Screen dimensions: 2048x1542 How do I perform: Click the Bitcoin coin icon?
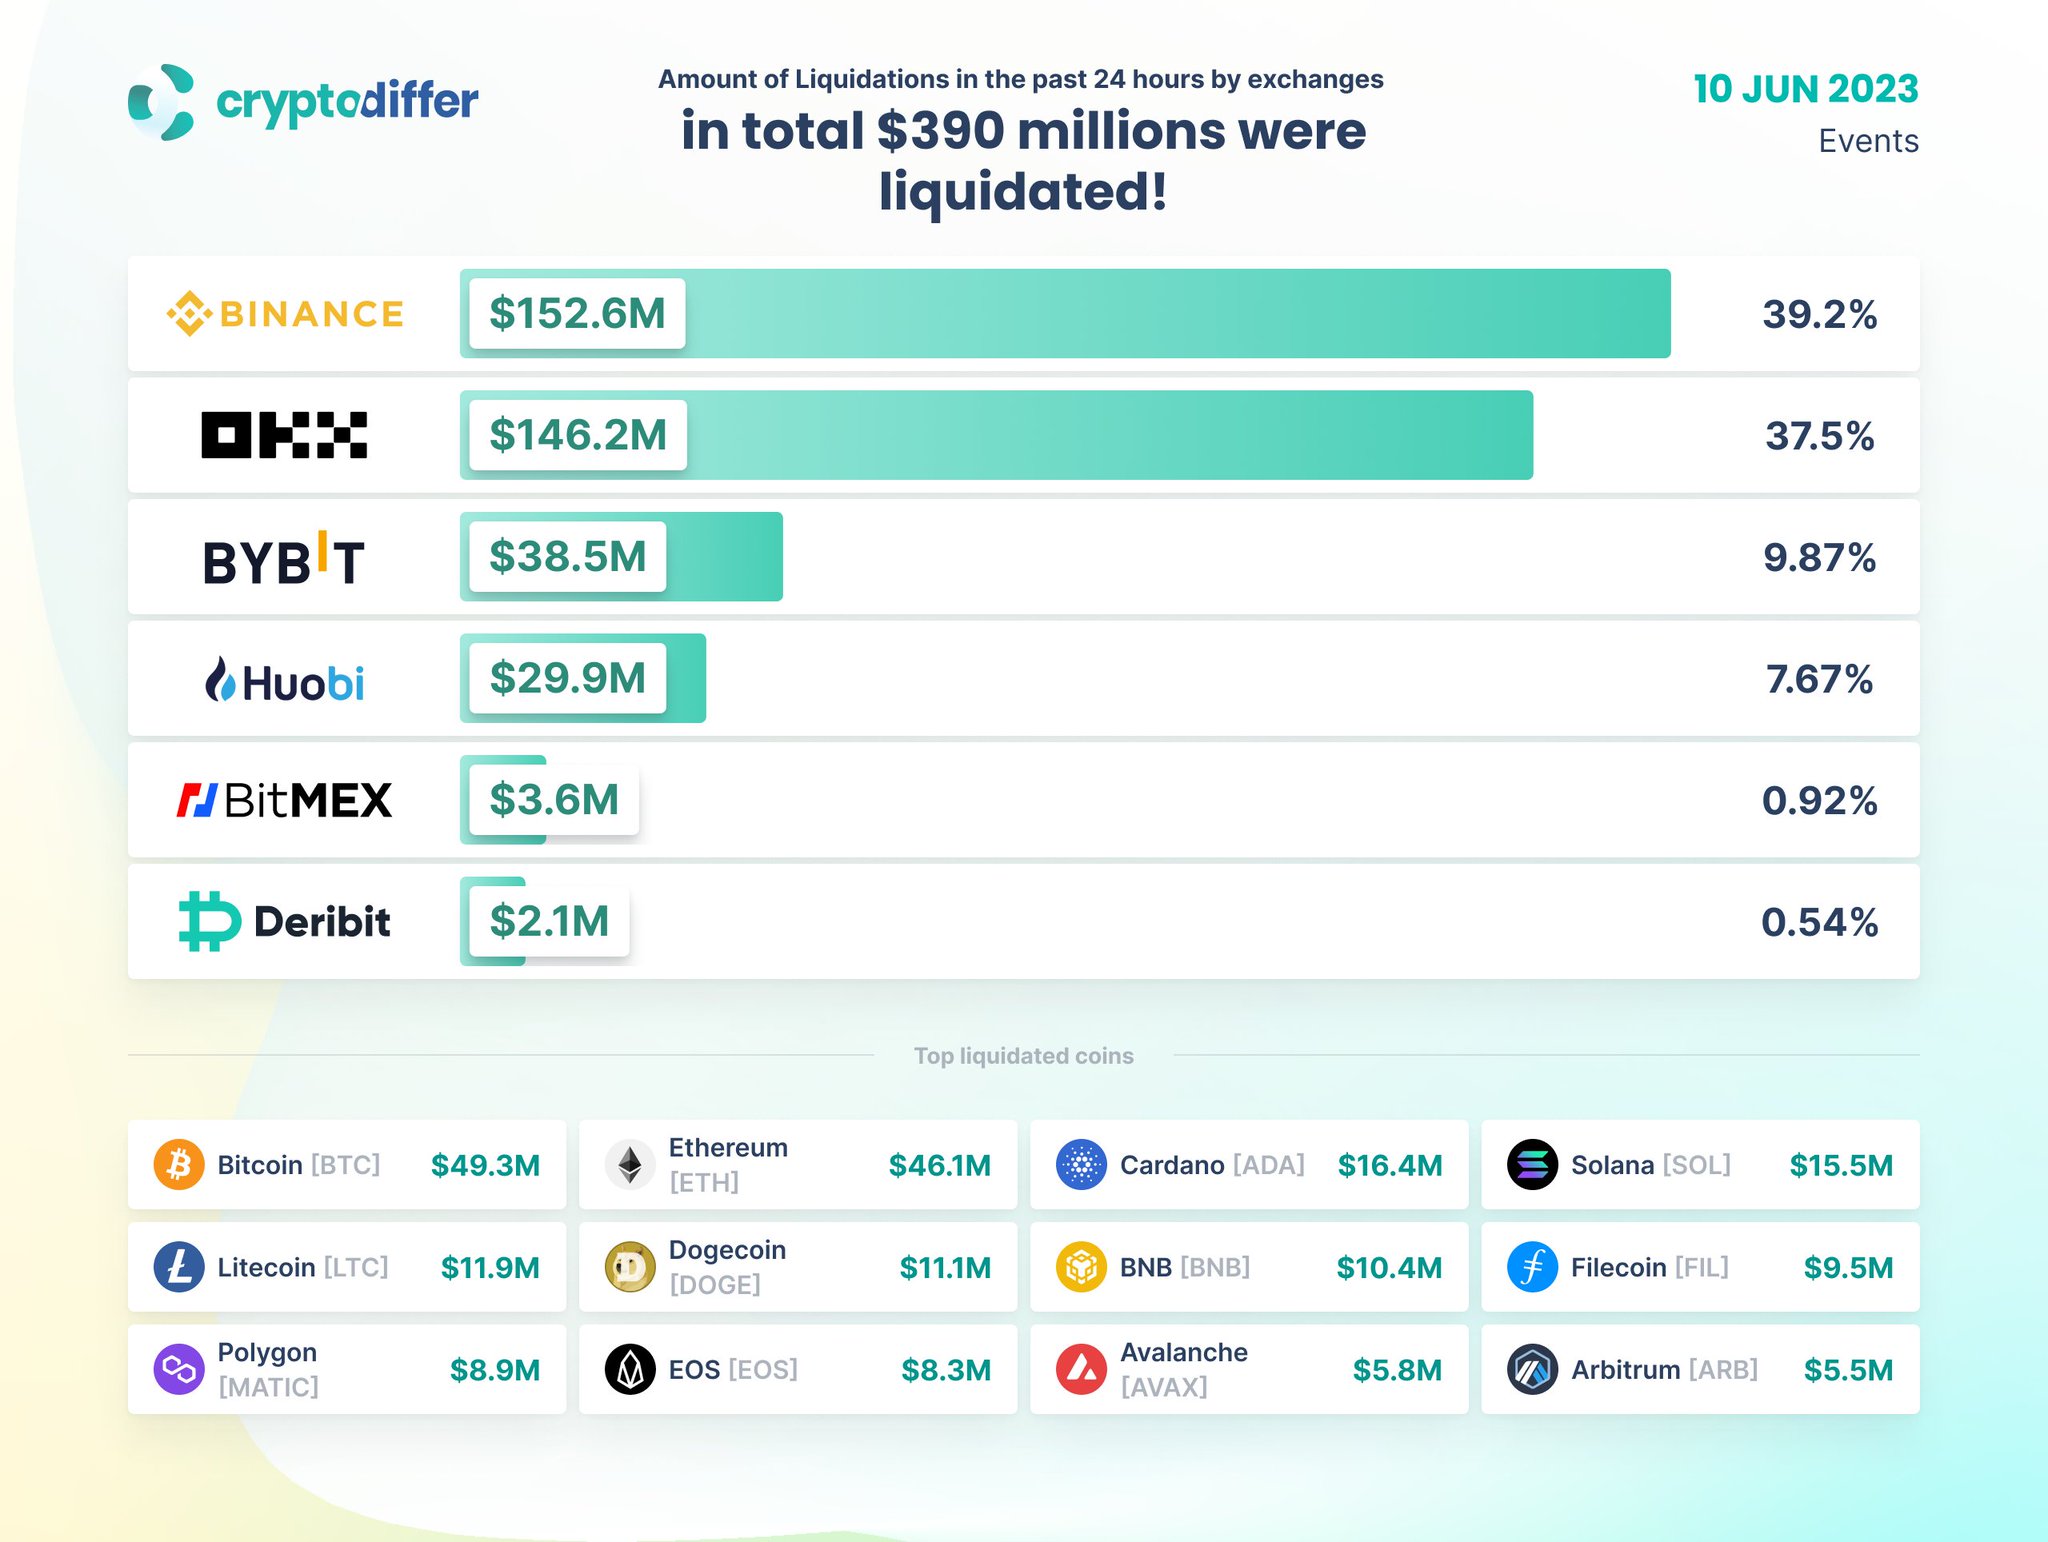point(179,1164)
